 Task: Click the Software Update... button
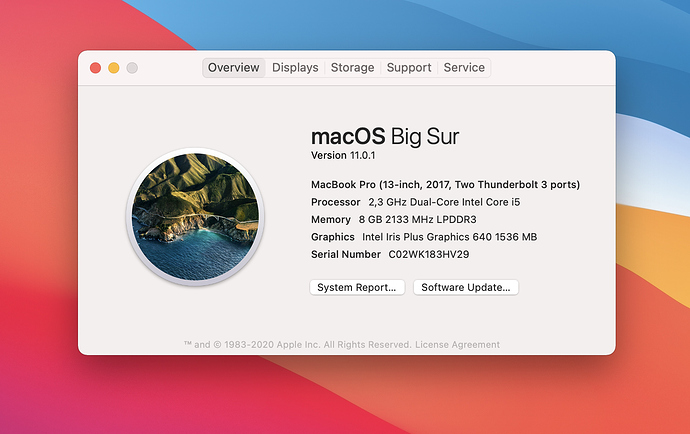(466, 287)
